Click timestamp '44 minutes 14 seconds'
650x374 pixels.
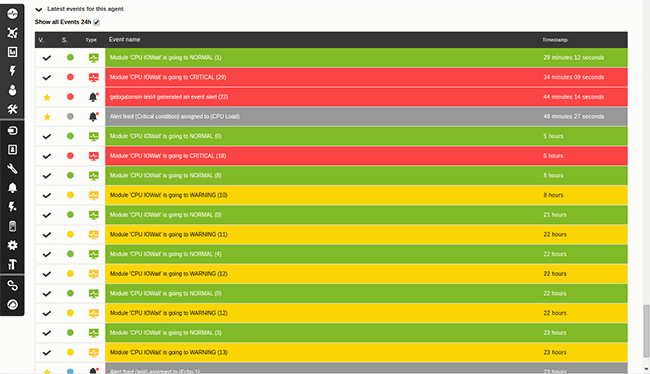click(574, 97)
